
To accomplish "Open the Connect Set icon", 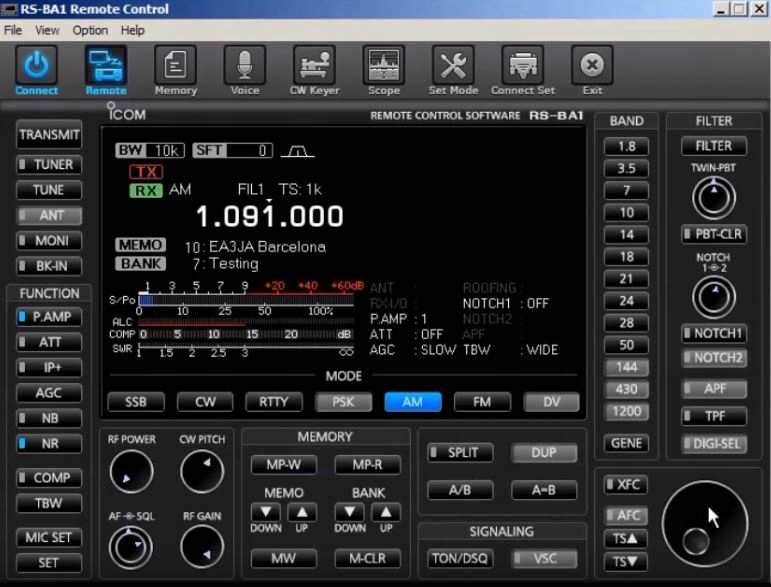I will click(x=522, y=67).
